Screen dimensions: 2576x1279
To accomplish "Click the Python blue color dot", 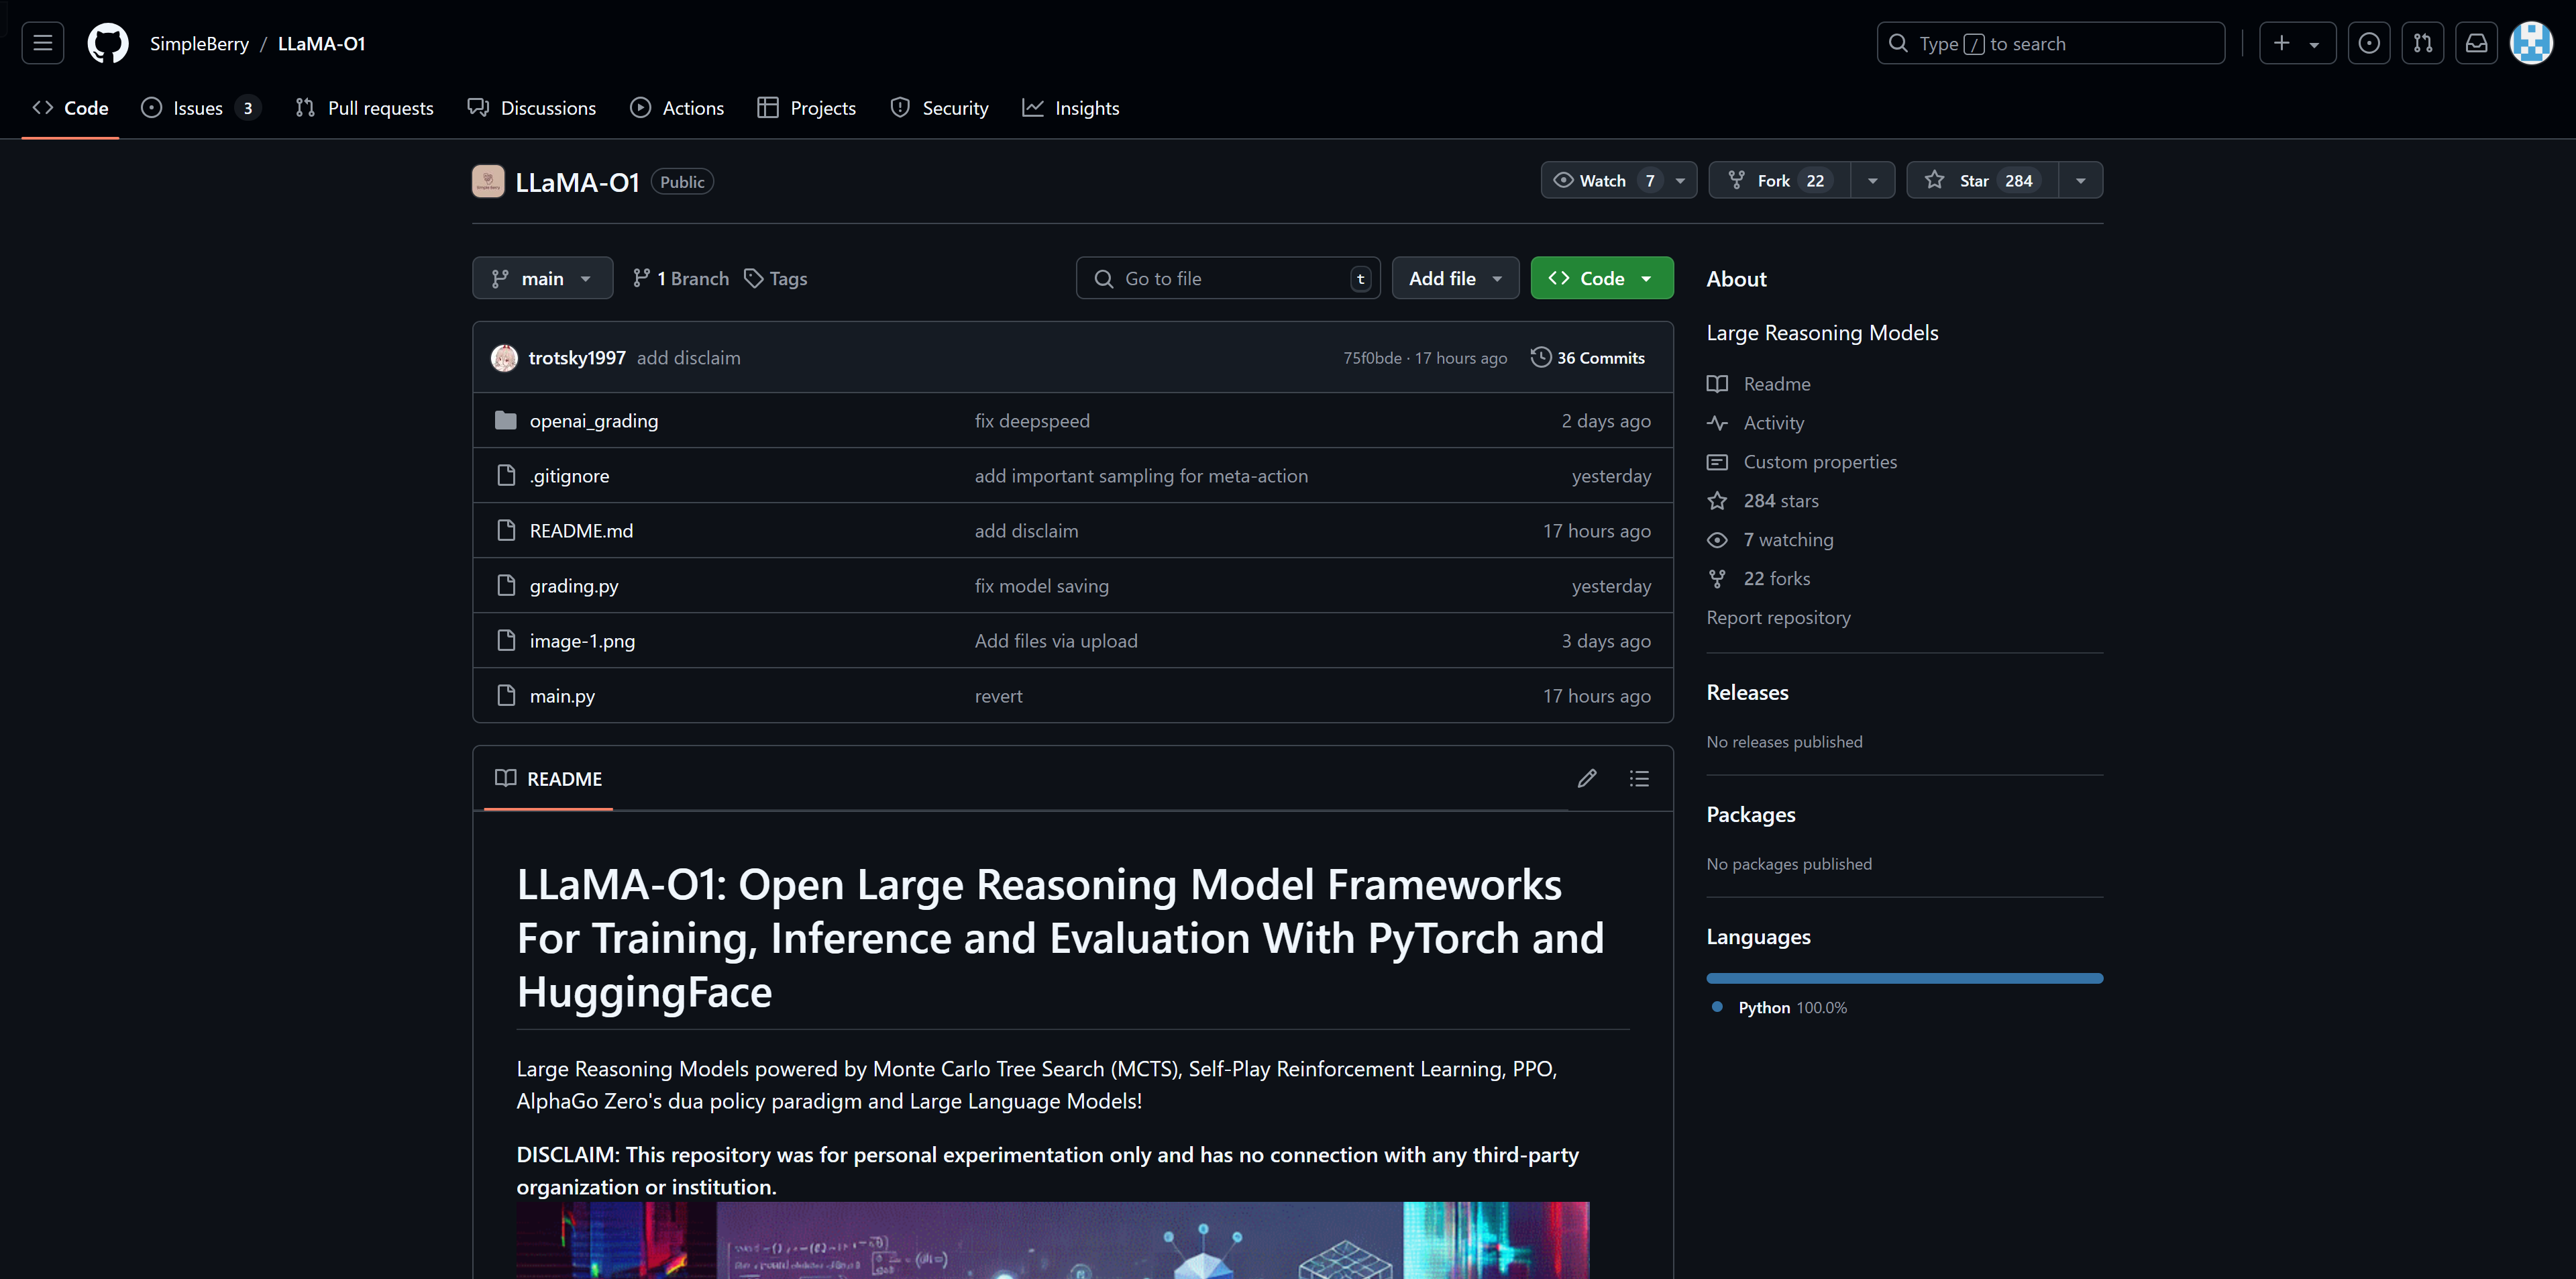I will [1717, 1006].
